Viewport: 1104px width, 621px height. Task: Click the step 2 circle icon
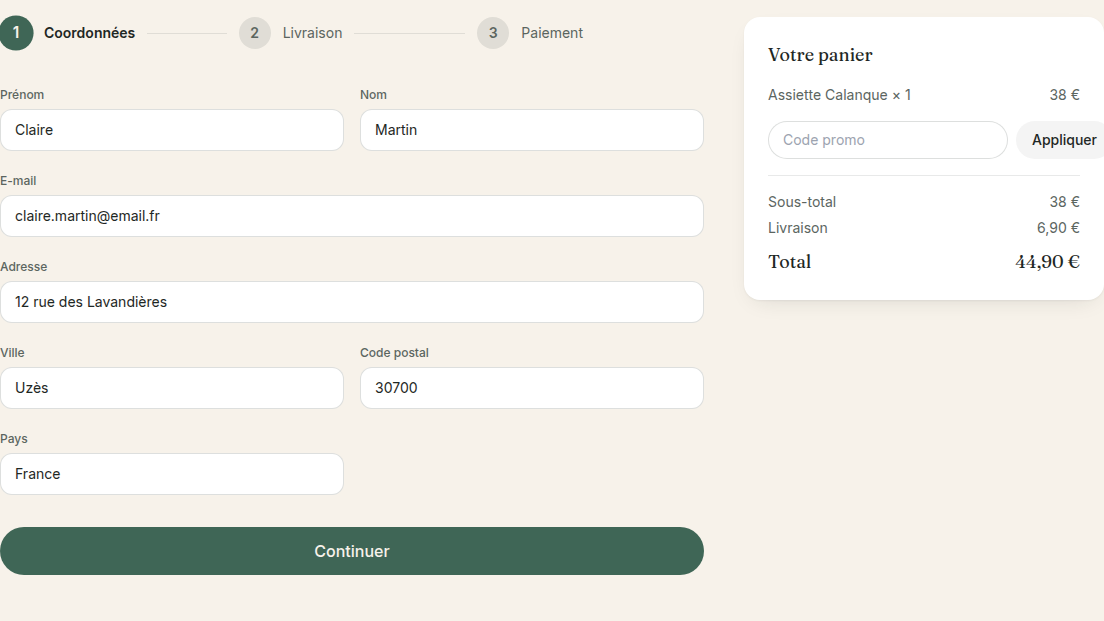click(255, 33)
